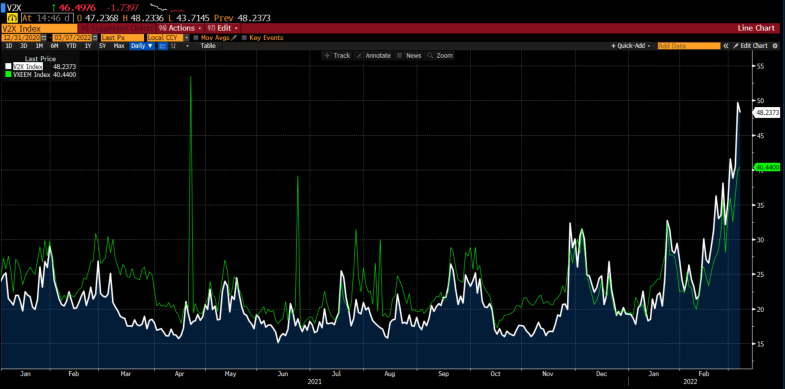The height and width of the screenshot is (389, 785).
Task: Open Suggested Charts
Action: click(x=116, y=29)
